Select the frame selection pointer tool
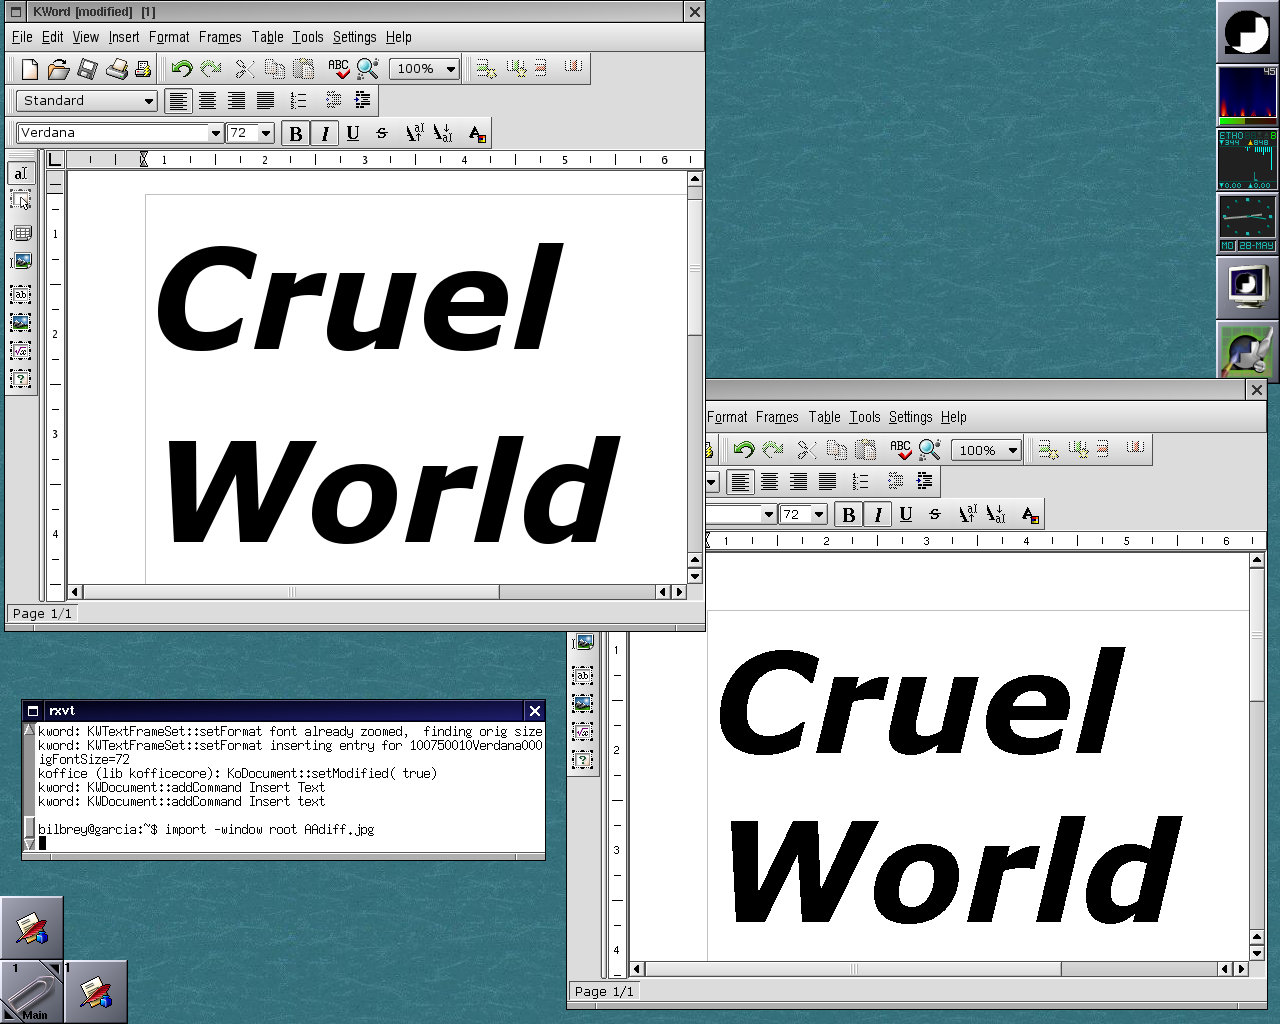Viewport: 1280px width, 1024px height. tap(20, 201)
